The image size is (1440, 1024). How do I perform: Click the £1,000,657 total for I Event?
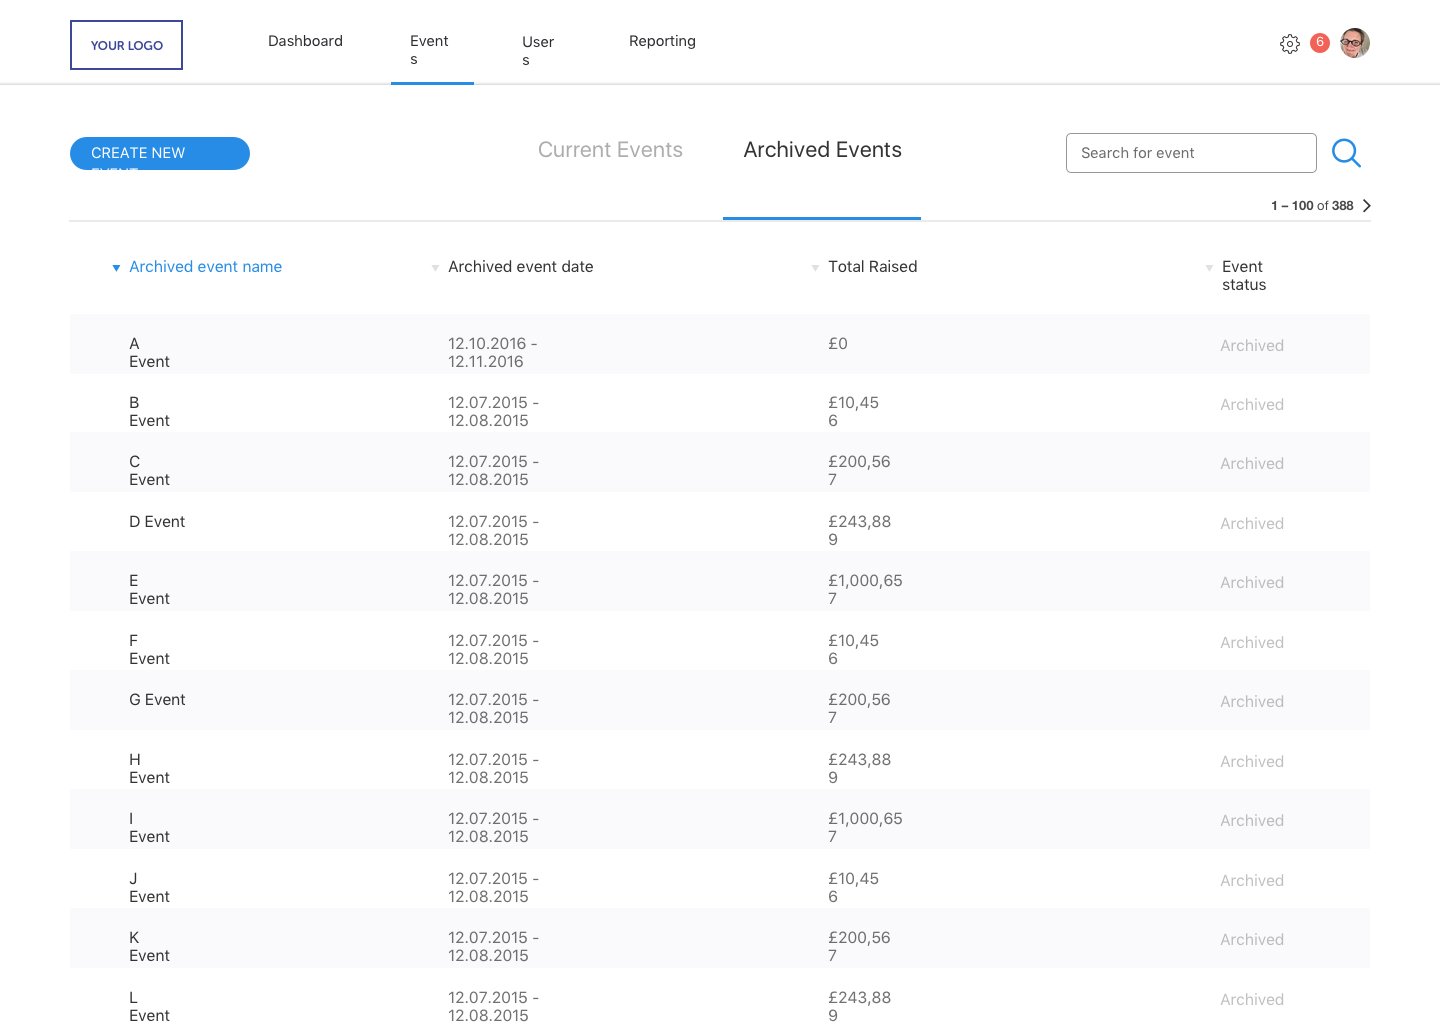pos(865,828)
